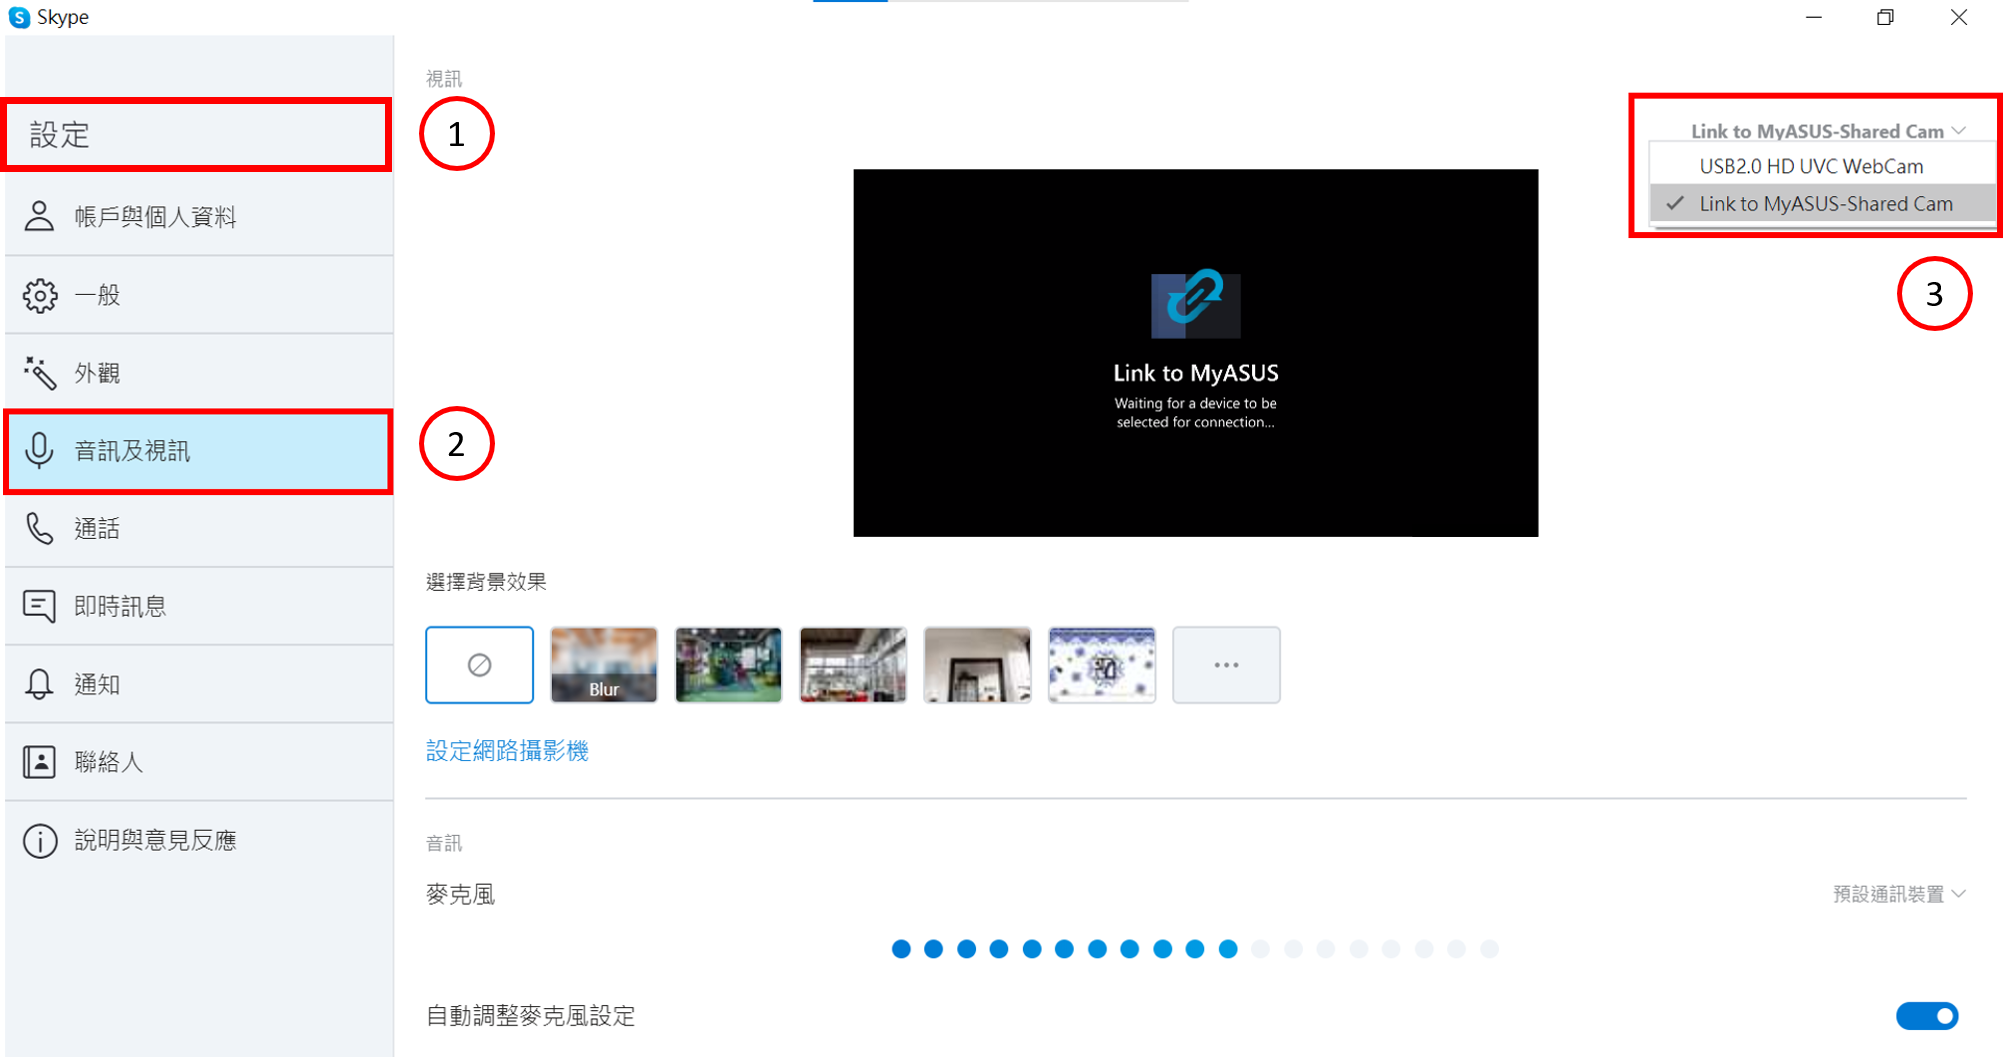Close the Skype window
Viewport: 2003px width, 1057px height.
point(1959,17)
